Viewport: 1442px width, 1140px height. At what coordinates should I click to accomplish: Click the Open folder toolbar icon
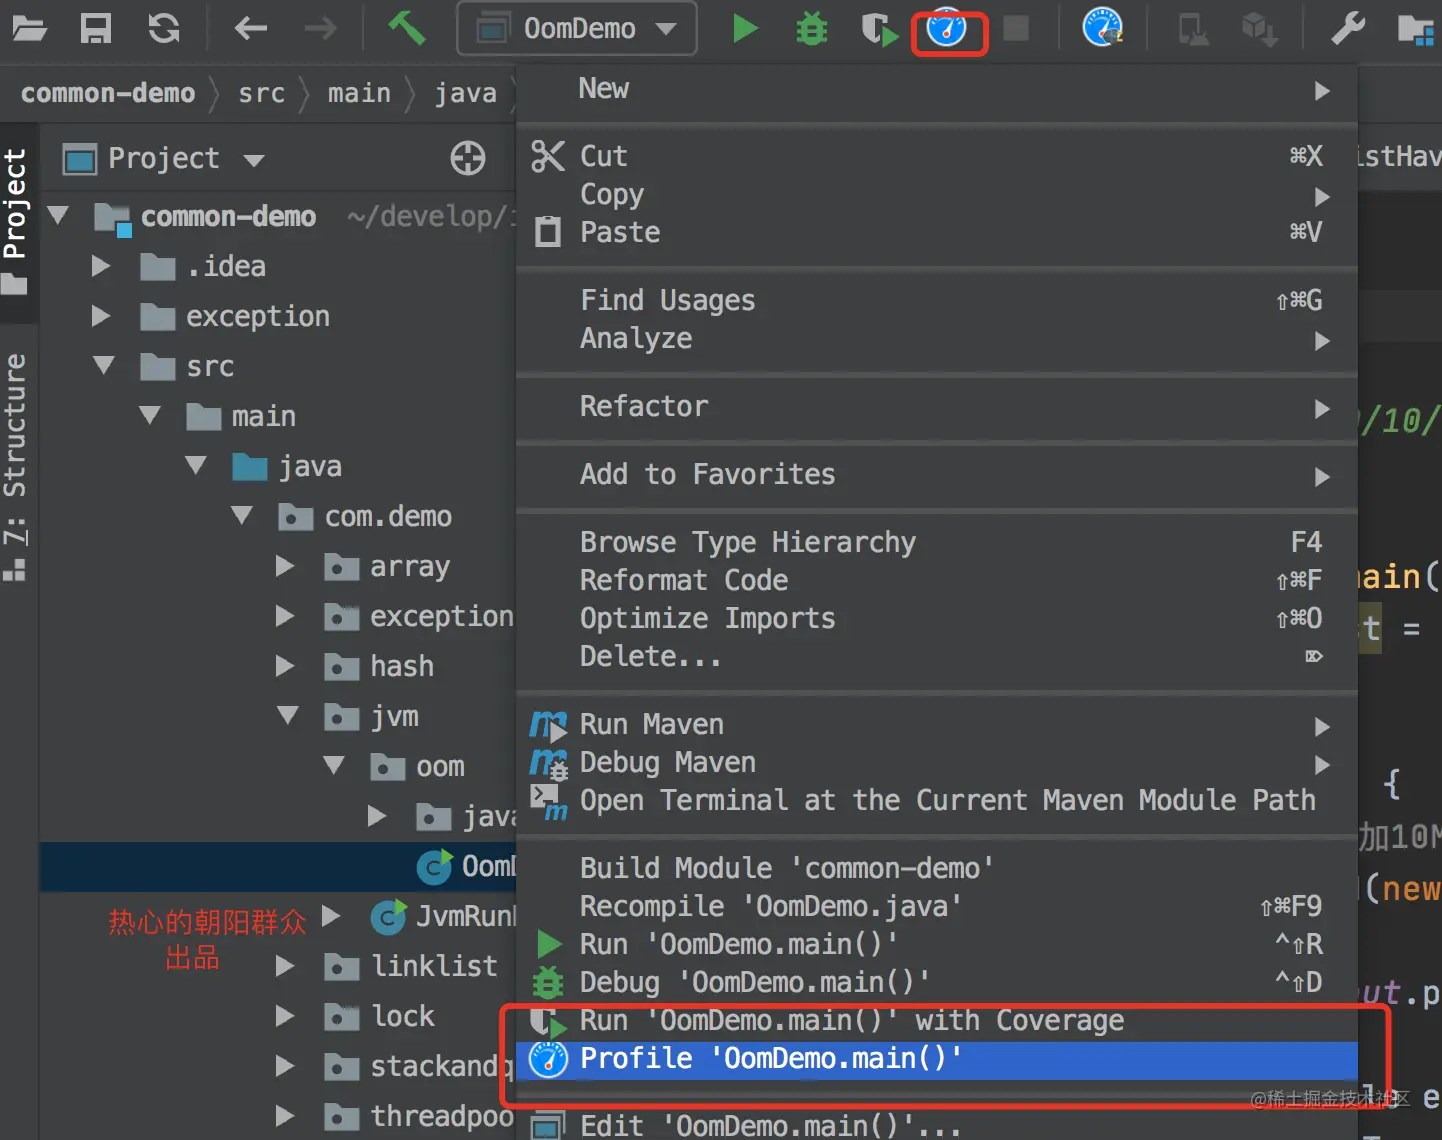pyautogui.click(x=29, y=28)
